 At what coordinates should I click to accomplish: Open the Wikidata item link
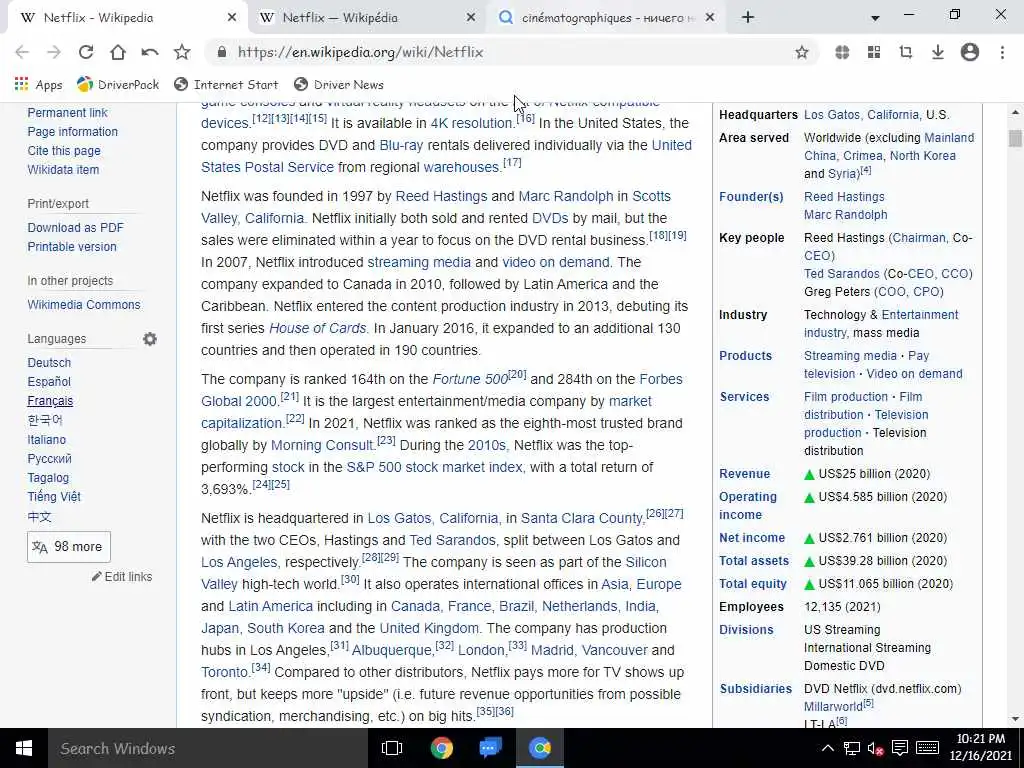point(63,169)
